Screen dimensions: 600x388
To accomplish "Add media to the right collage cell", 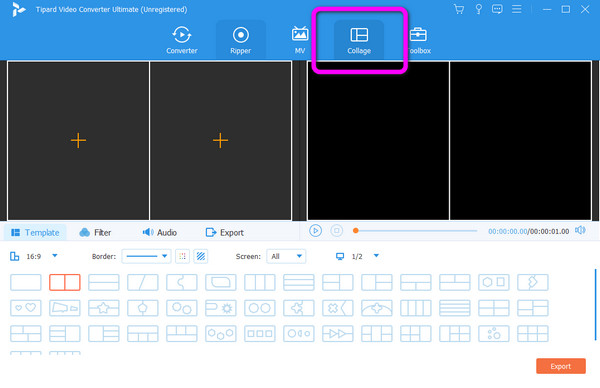I will click(220, 140).
